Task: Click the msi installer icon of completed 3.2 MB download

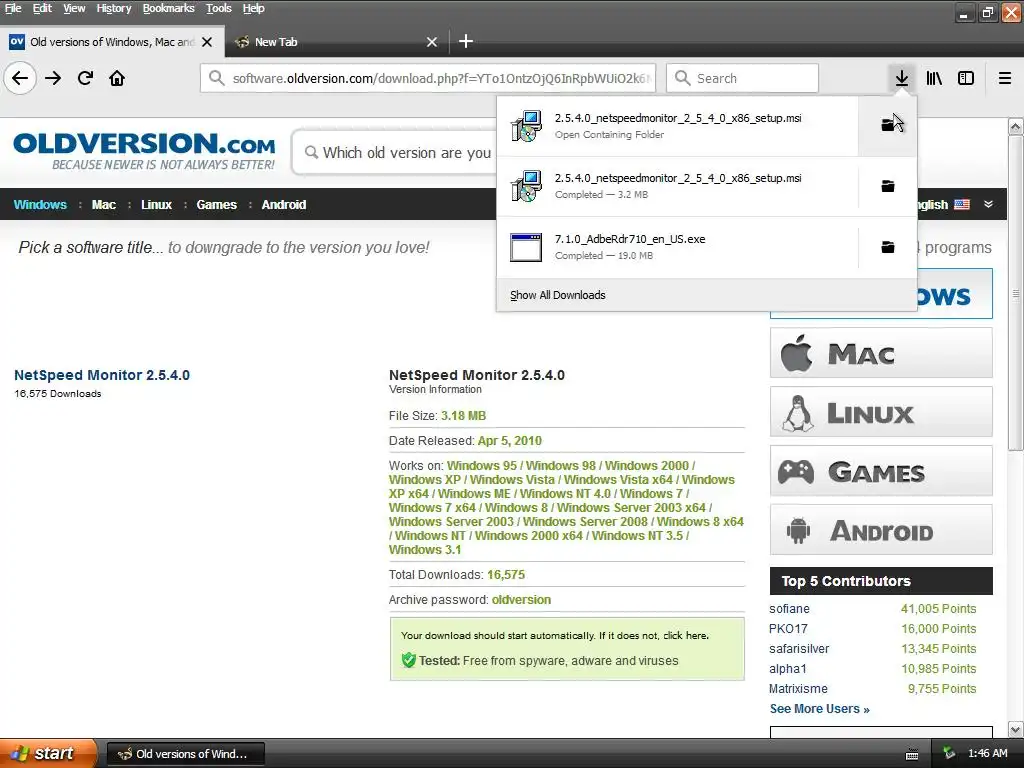Action: pyautogui.click(x=526, y=186)
